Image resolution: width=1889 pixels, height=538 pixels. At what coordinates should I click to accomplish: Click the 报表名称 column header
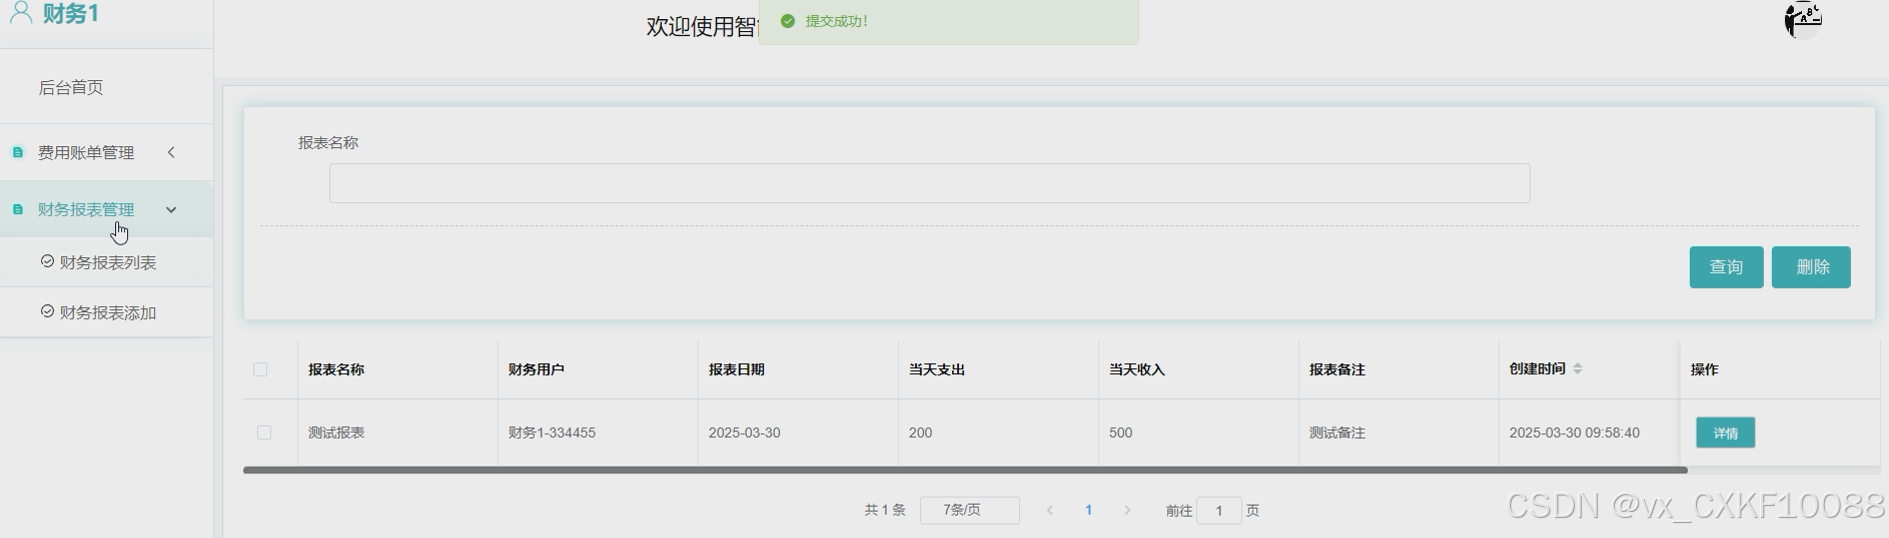point(336,369)
